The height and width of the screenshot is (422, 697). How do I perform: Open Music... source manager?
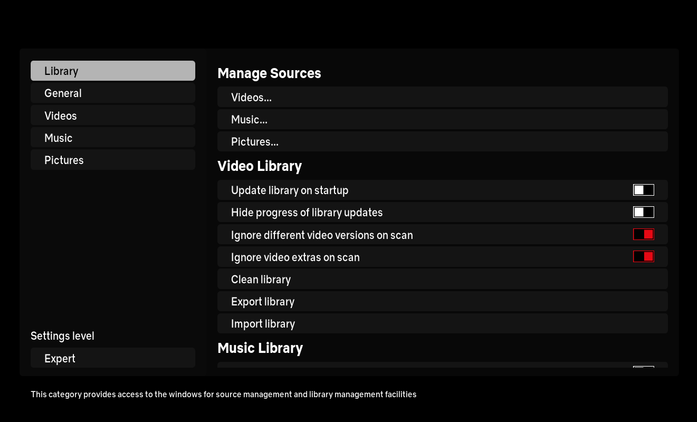442,119
